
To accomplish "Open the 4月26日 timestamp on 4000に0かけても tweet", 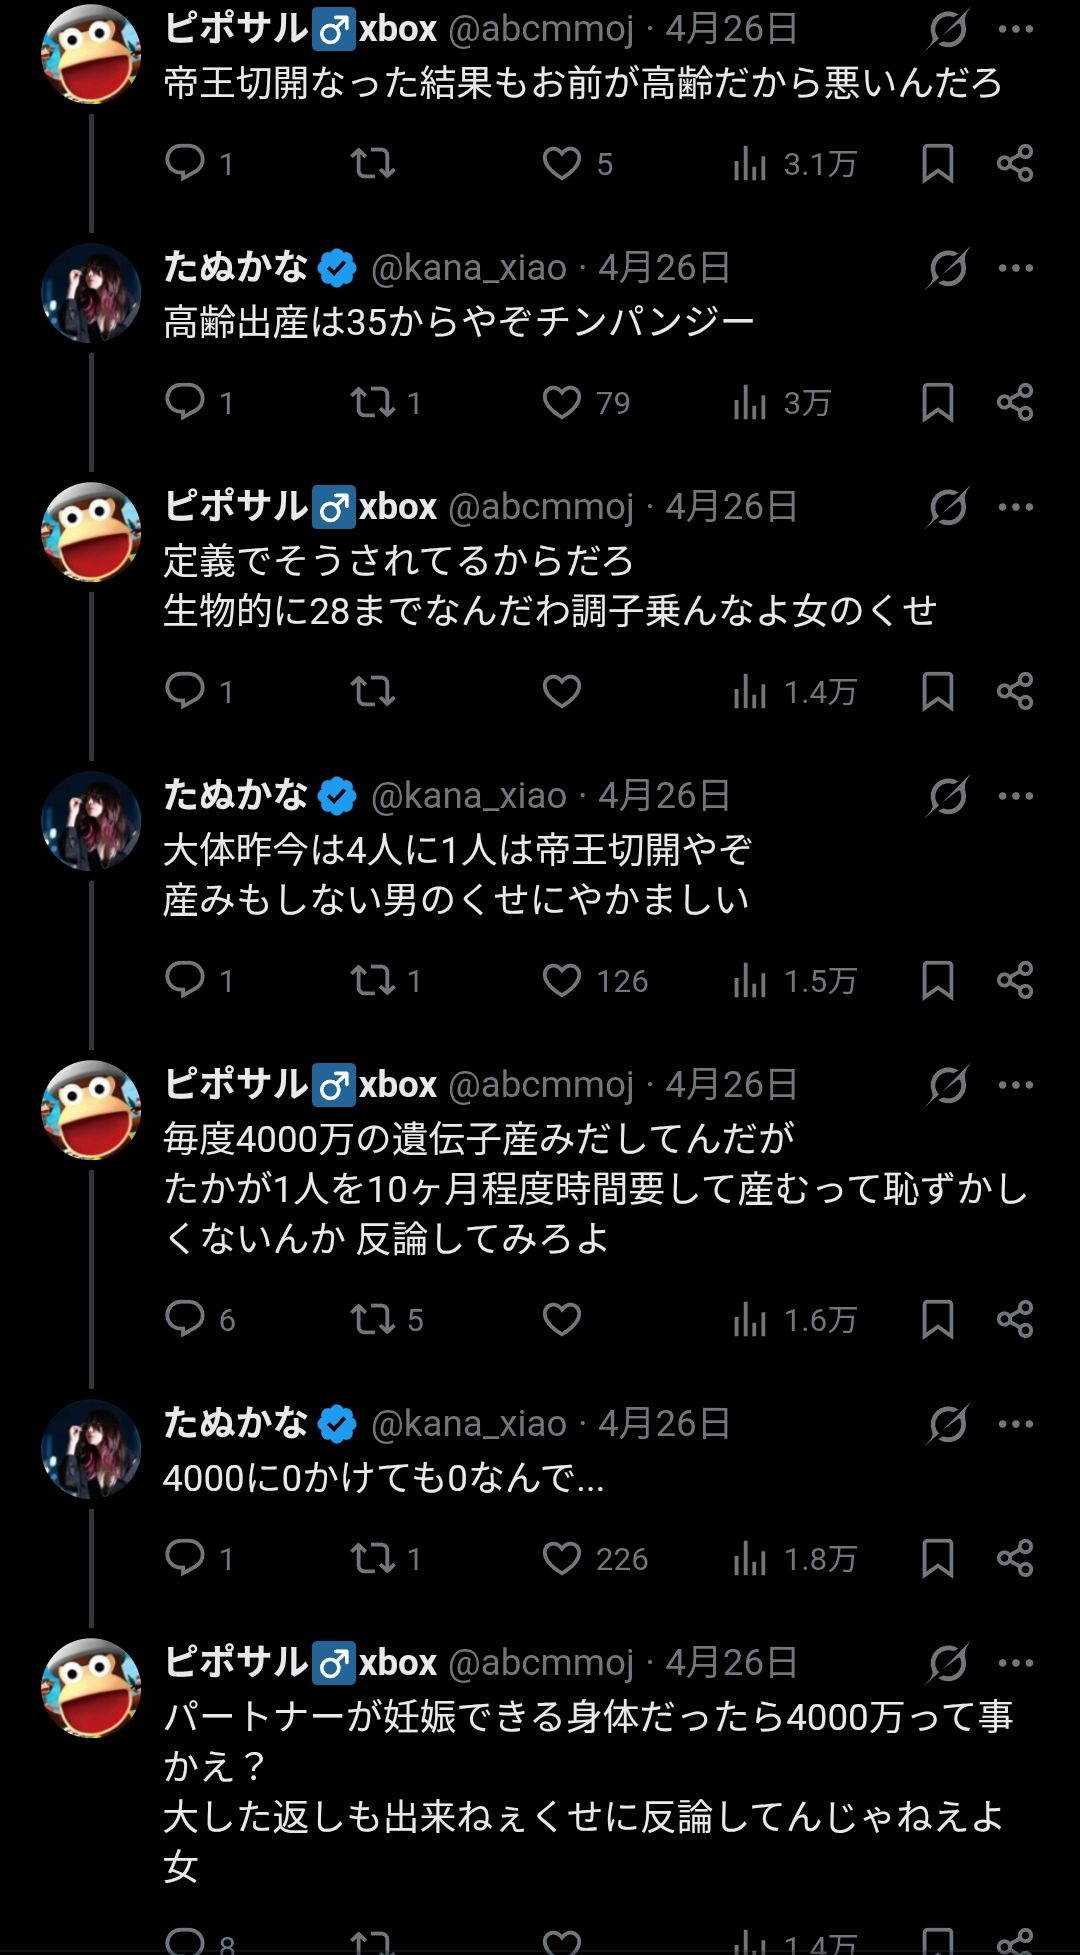I will pos(664,1424).
